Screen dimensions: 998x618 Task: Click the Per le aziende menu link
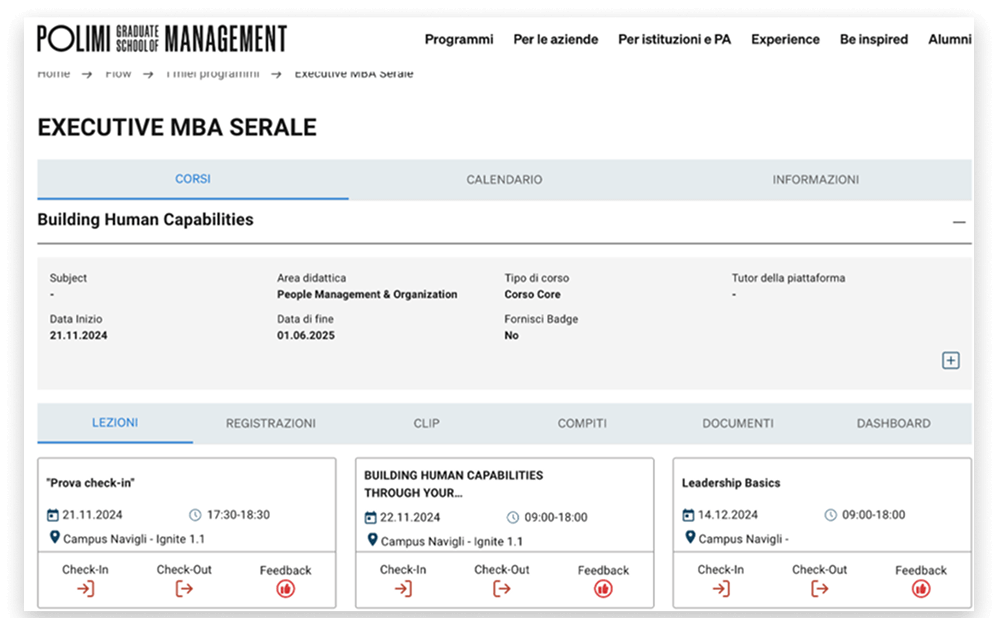pyautogui.click(x=555, y=40)
